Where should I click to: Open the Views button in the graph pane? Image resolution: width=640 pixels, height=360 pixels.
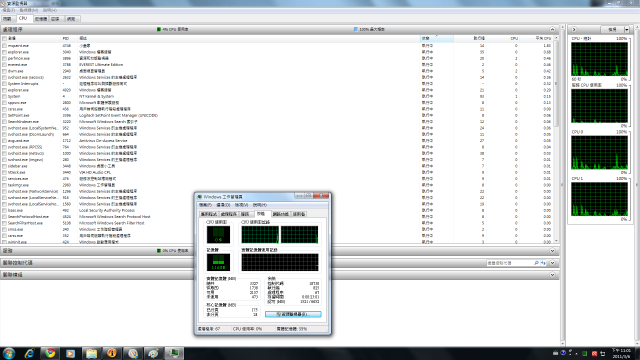click(612, 29)
